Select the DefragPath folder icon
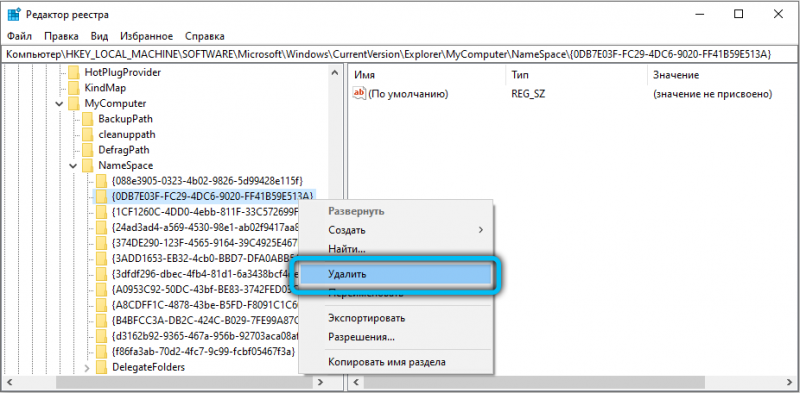The image size is (800, 393). pos(88,150)
